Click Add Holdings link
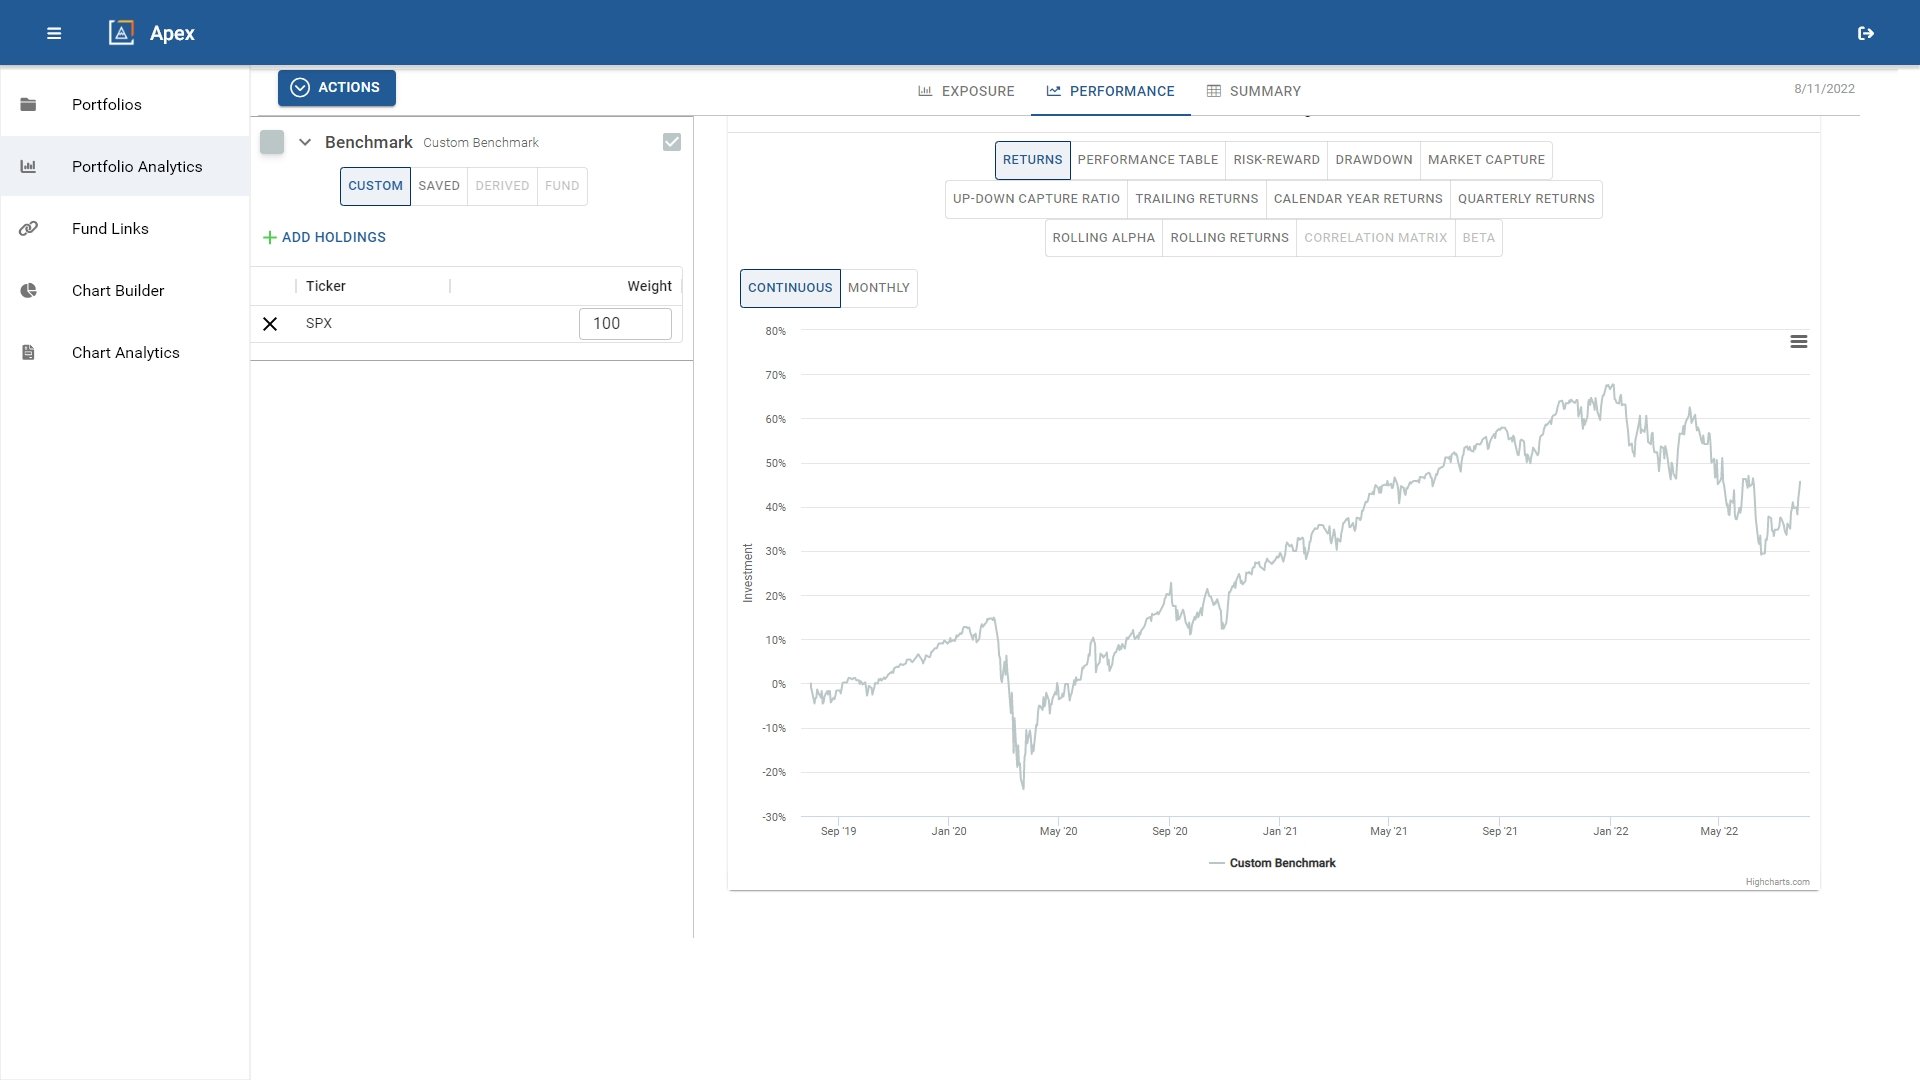This screenshot has width=1920, height=1080. tap(324, 237)
